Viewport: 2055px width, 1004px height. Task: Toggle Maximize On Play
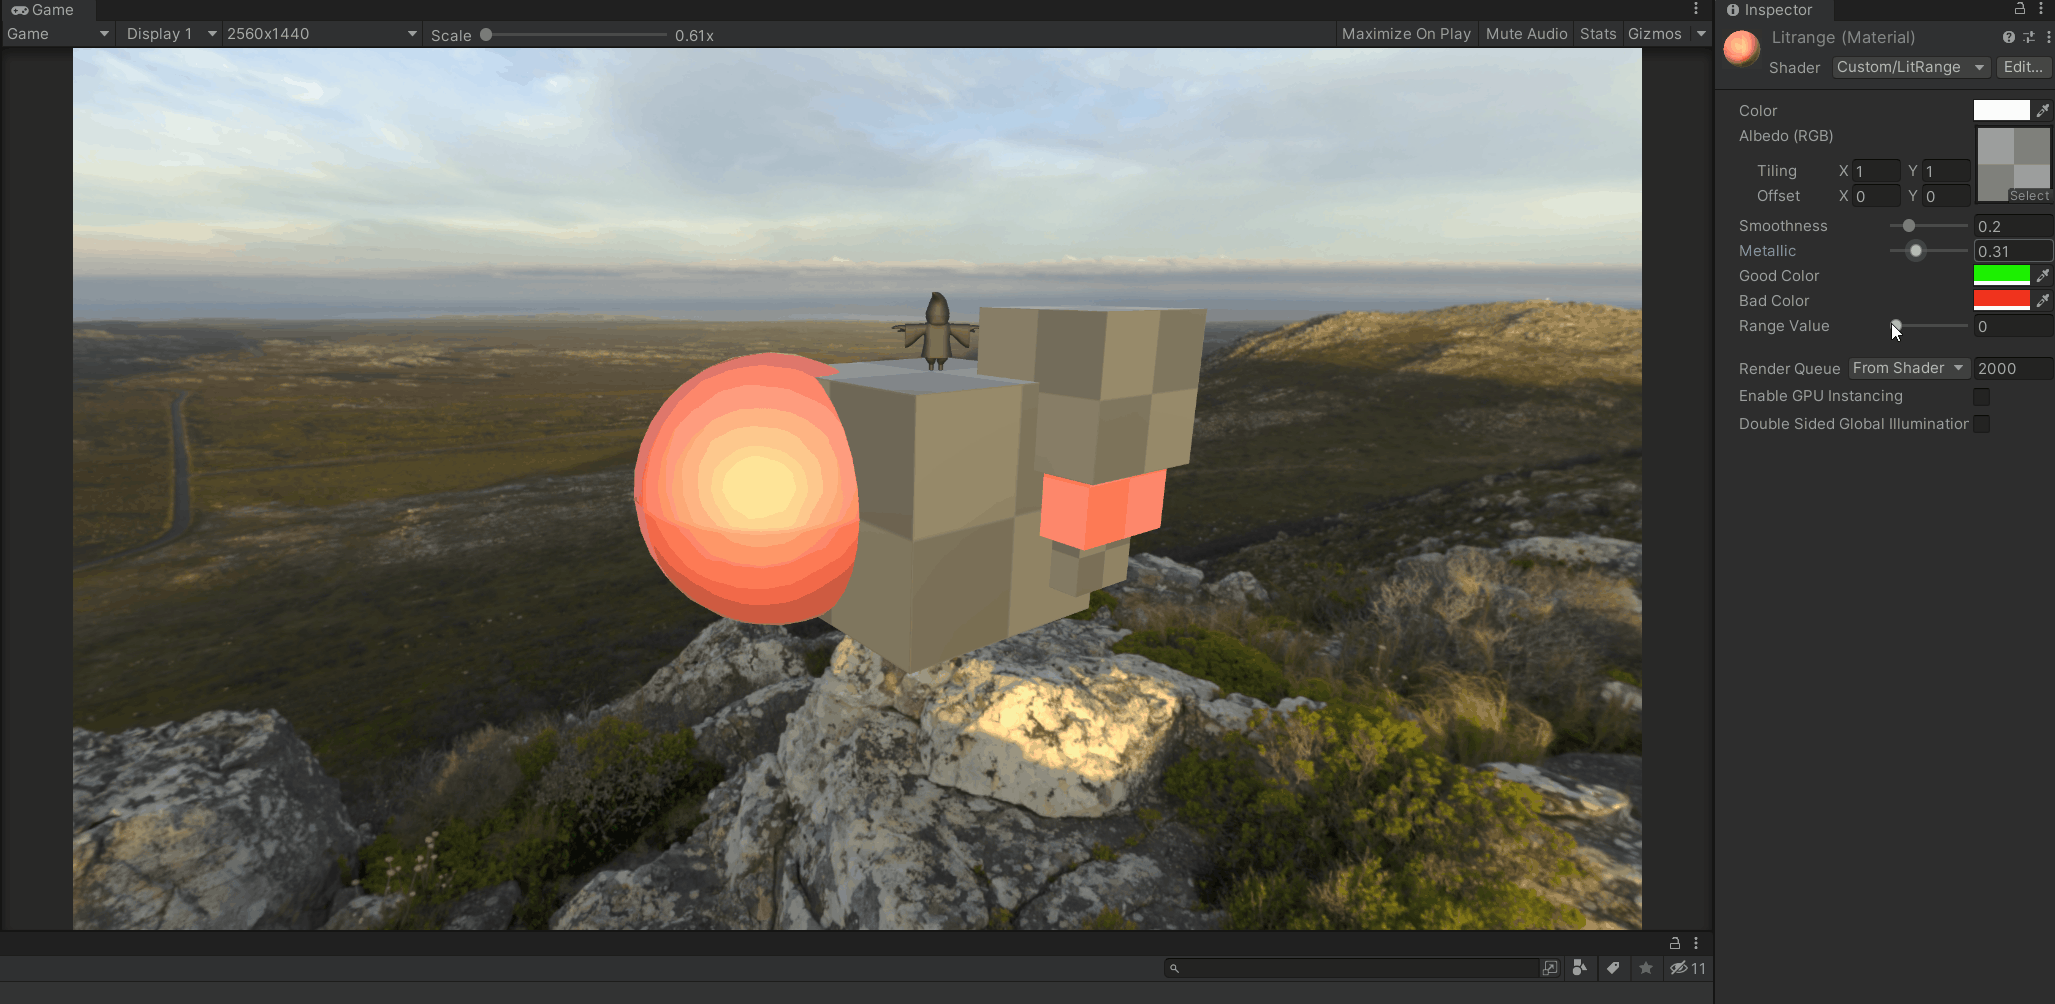(x=1406, y=34)
